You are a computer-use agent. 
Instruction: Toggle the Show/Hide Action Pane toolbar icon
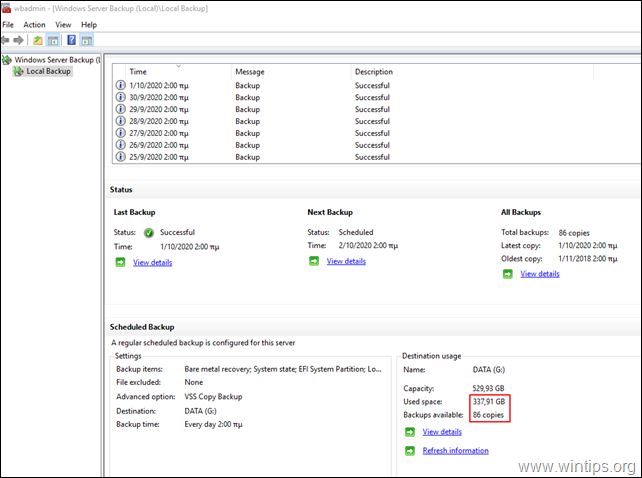click(x=87, y=40)
